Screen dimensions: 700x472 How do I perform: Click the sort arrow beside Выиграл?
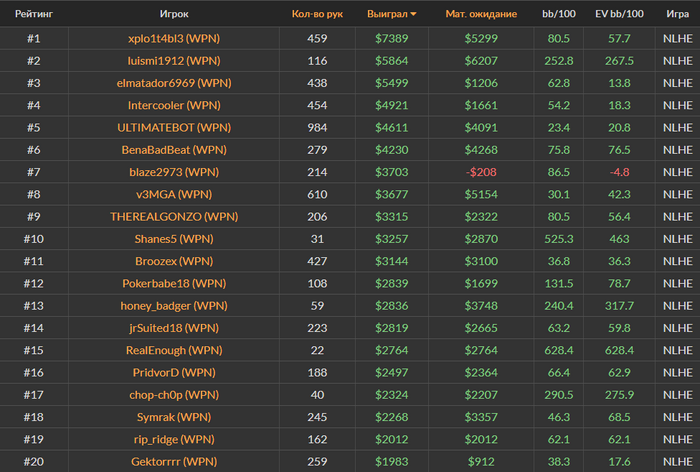[414, 15]
